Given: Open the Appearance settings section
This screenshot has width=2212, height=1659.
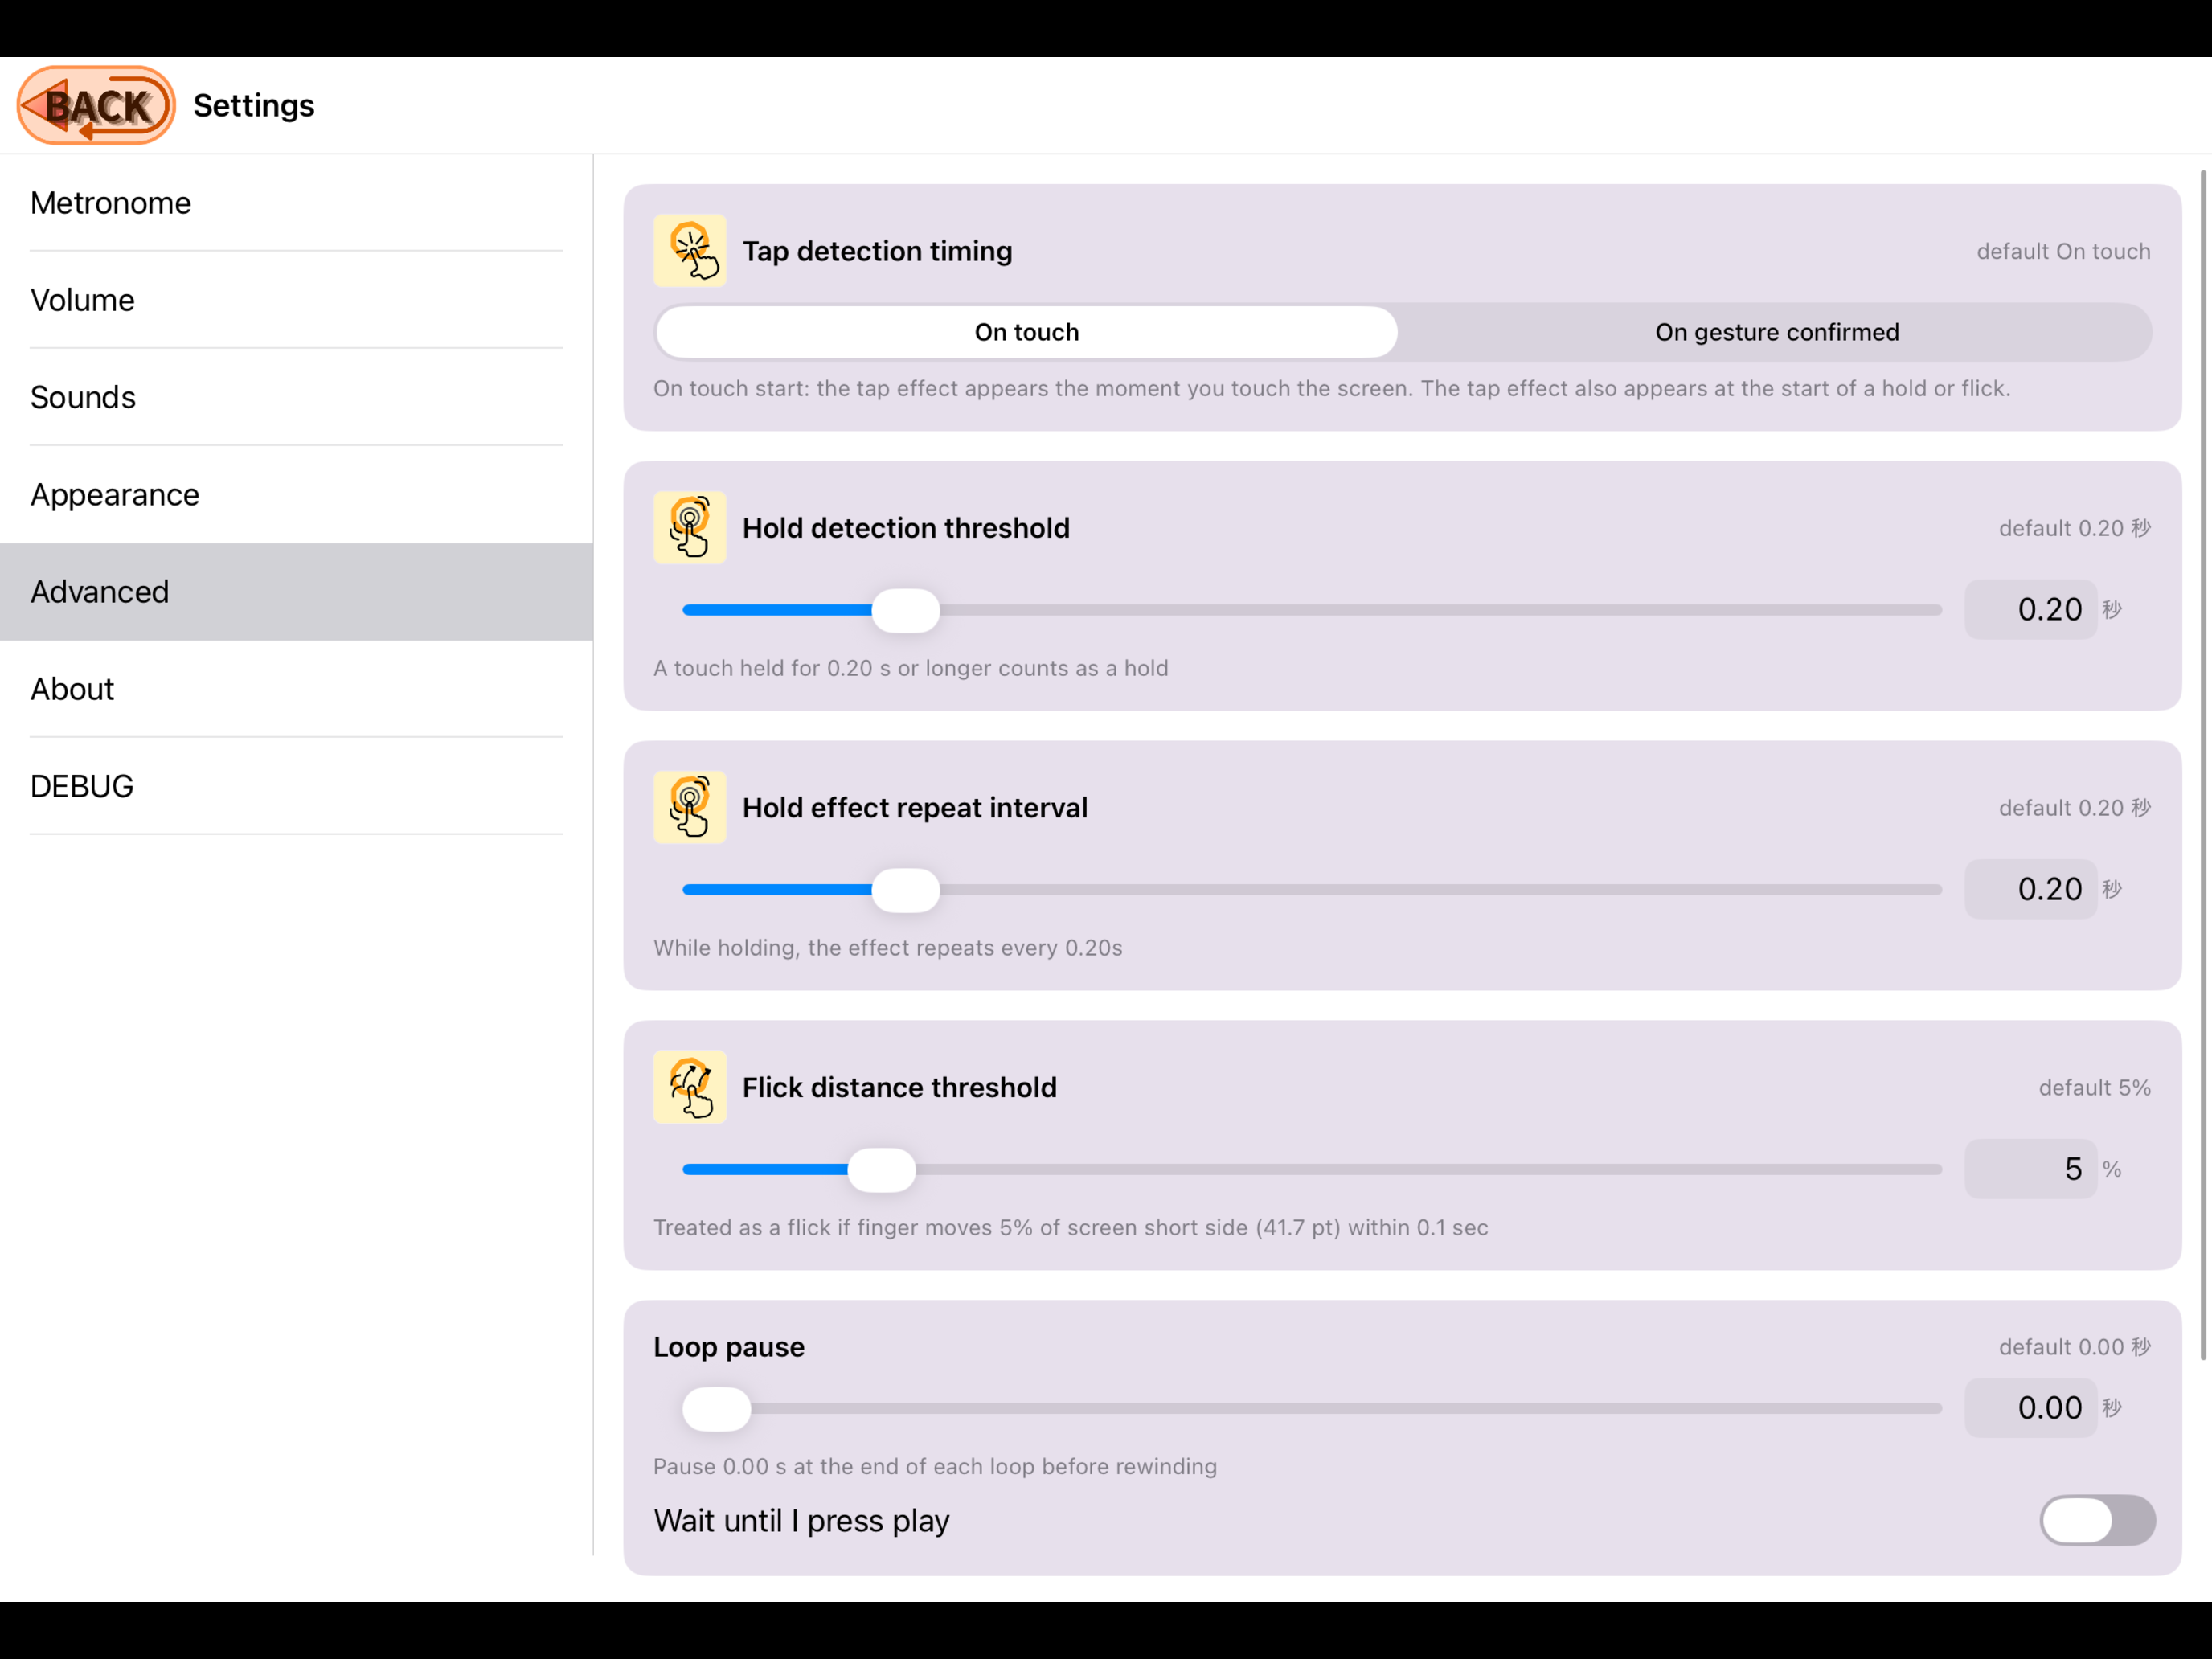Looking at the screenshot, I should point(296,494).
